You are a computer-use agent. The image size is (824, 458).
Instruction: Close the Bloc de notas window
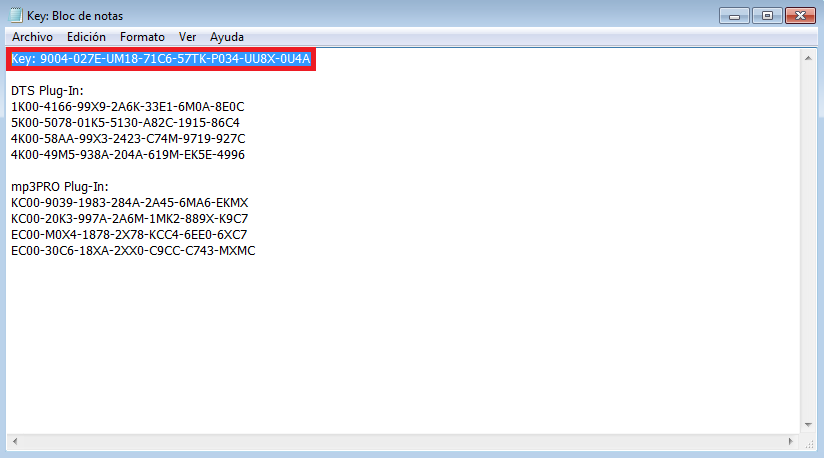tap(800, 16)
